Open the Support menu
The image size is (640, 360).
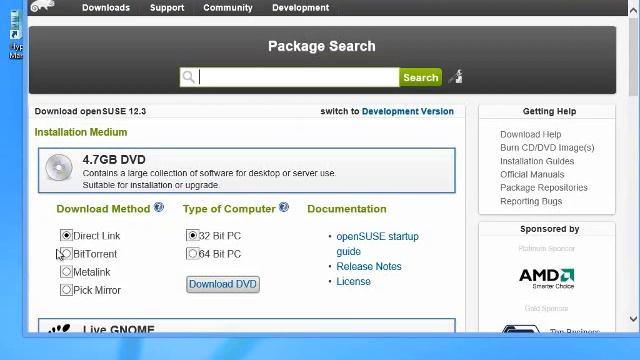pos(167,8)
